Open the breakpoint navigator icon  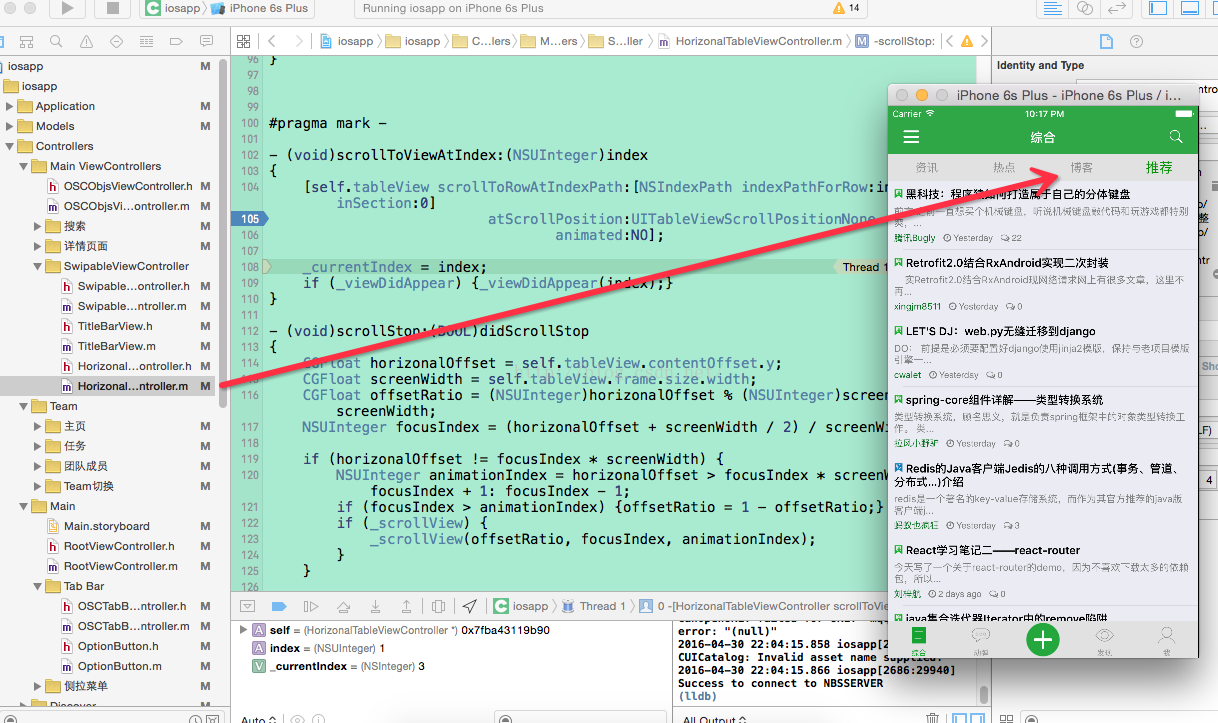point(176,41)
